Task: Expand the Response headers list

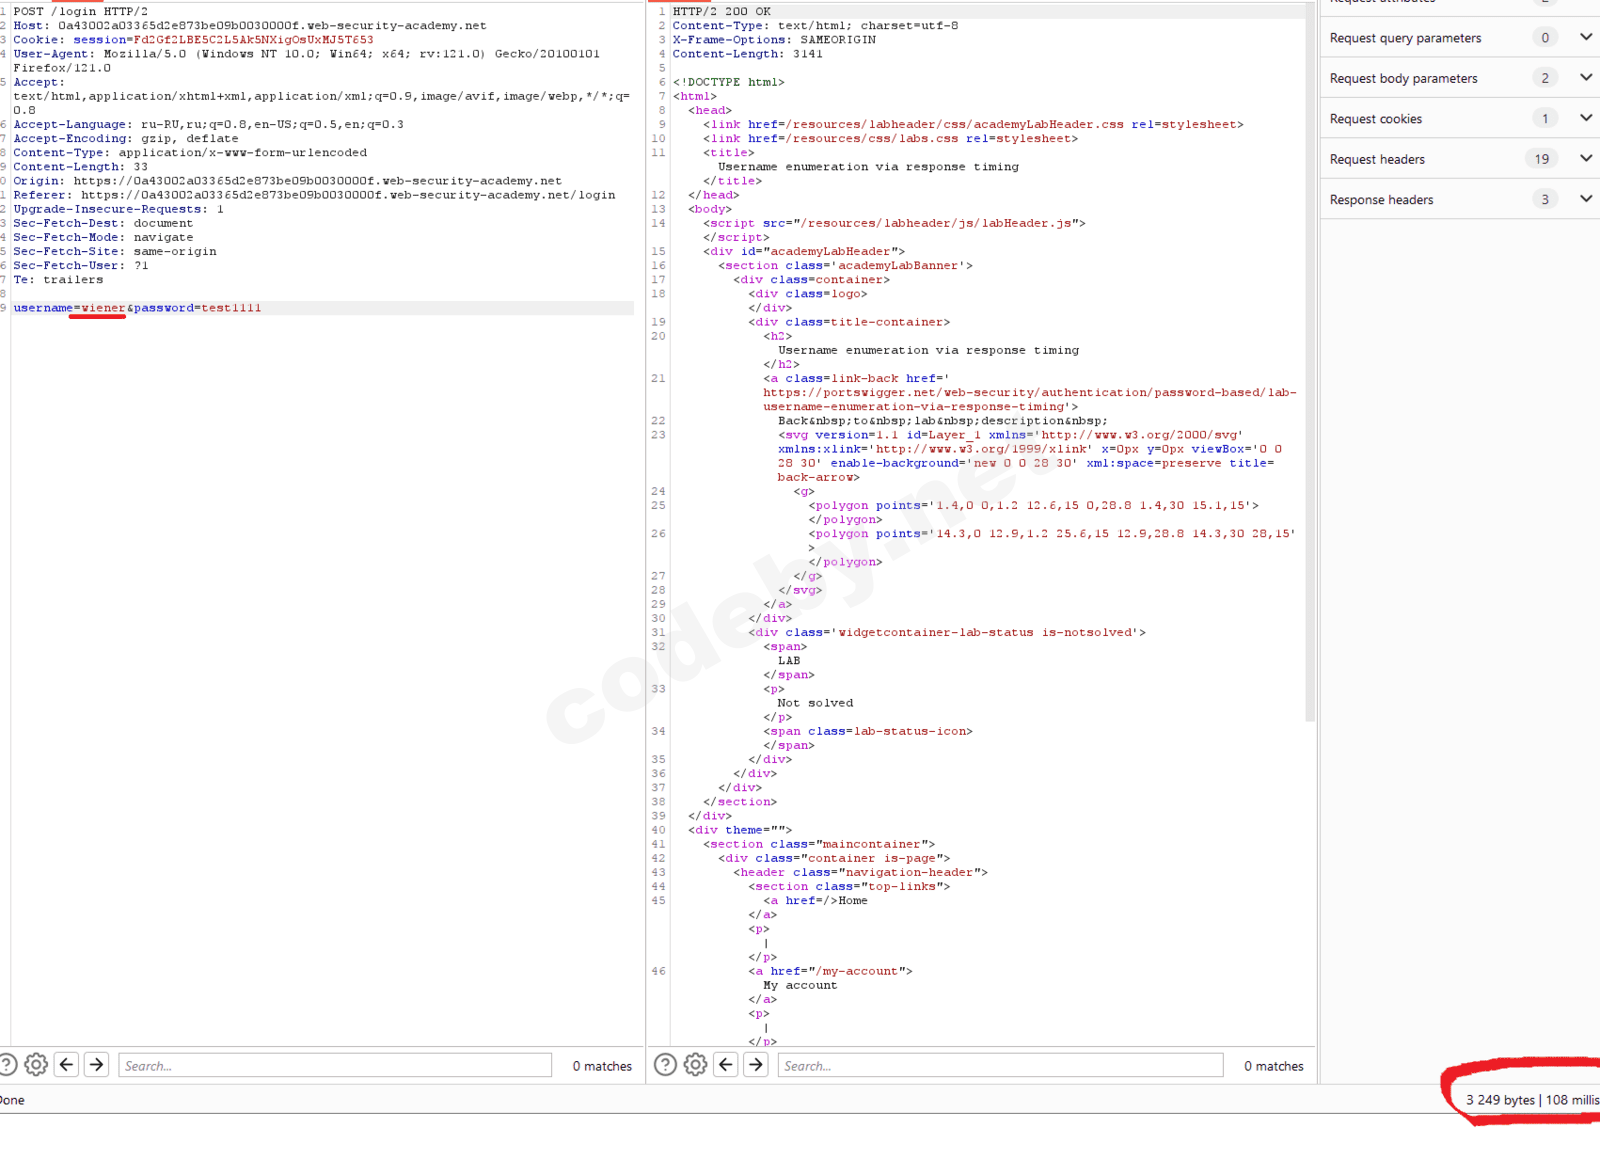Action: click(1585, 199)
